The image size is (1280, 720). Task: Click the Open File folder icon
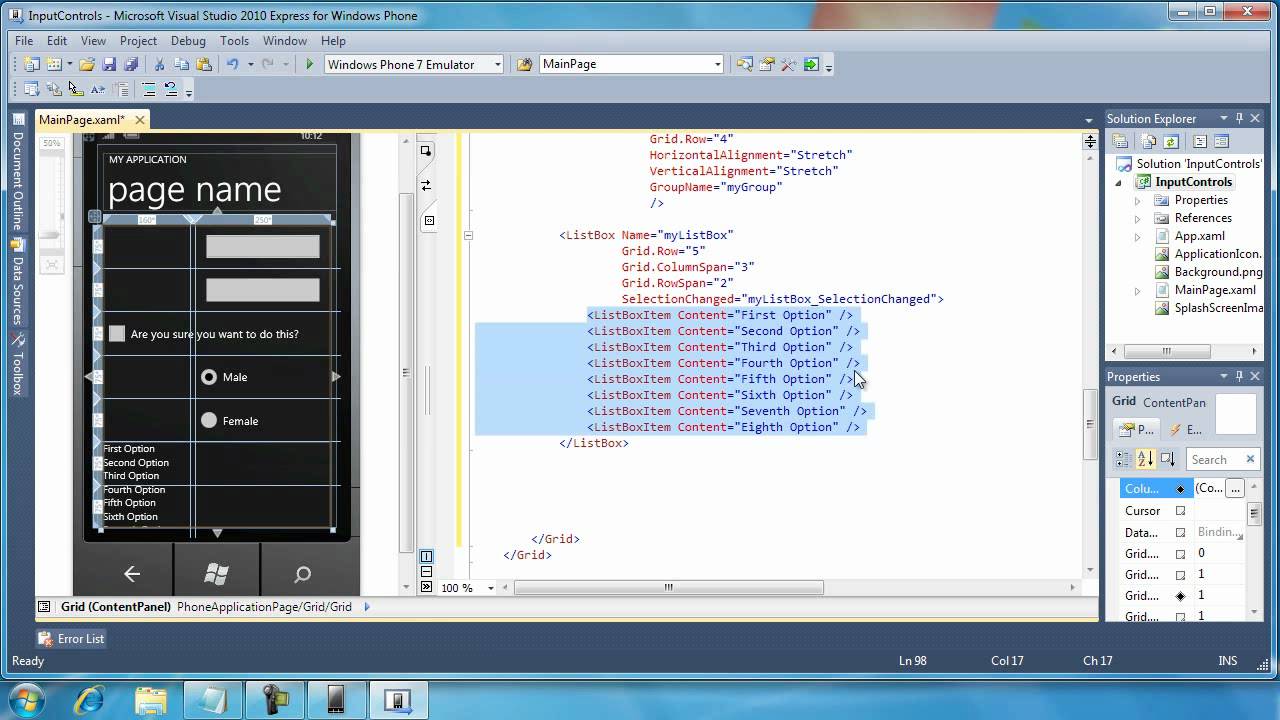(87, 64)
